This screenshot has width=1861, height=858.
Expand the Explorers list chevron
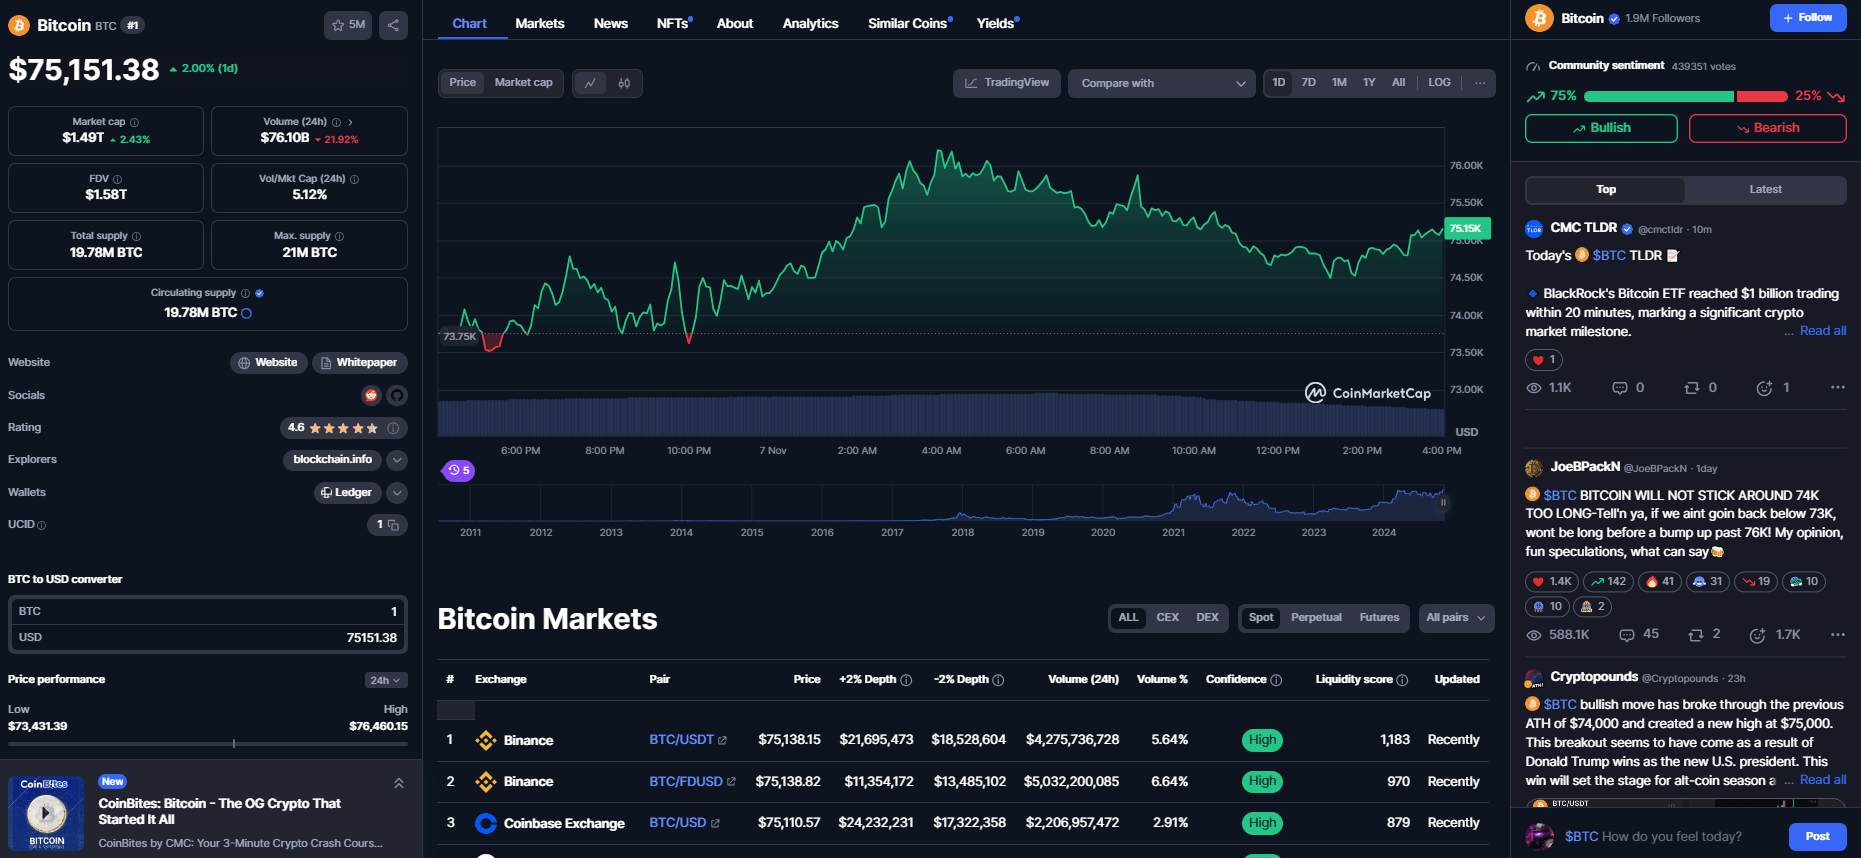[x=397, y=460]
